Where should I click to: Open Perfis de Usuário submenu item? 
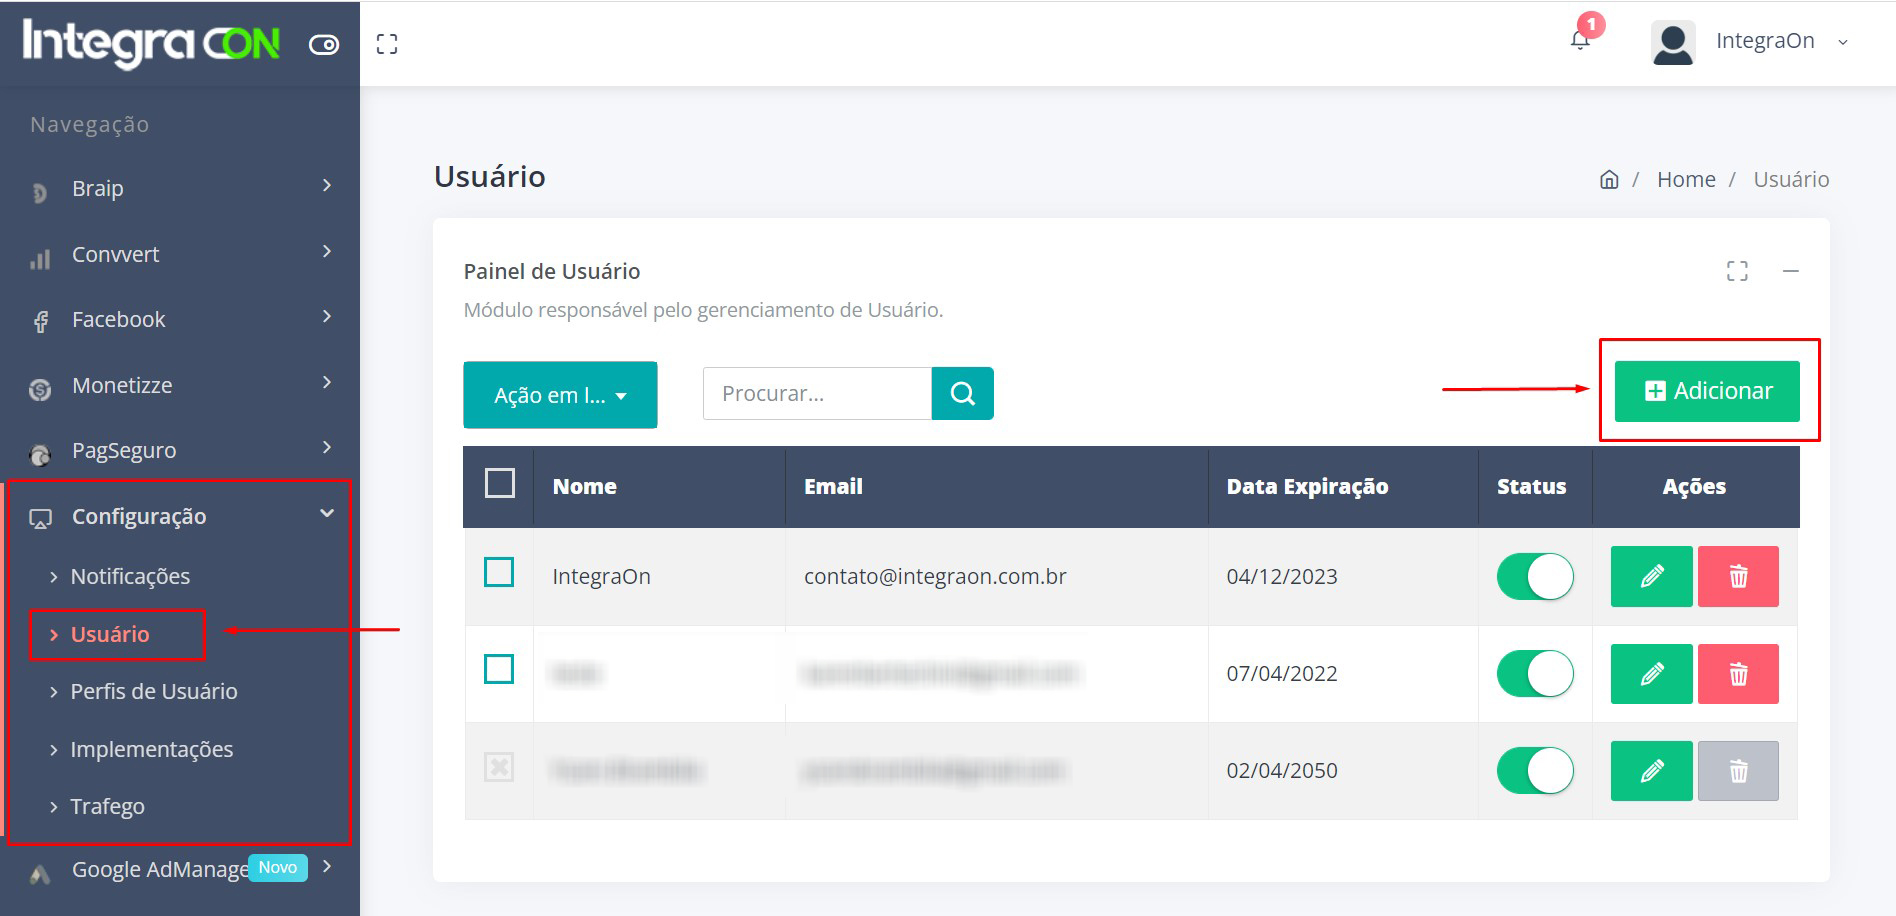(x=154, y=691)
